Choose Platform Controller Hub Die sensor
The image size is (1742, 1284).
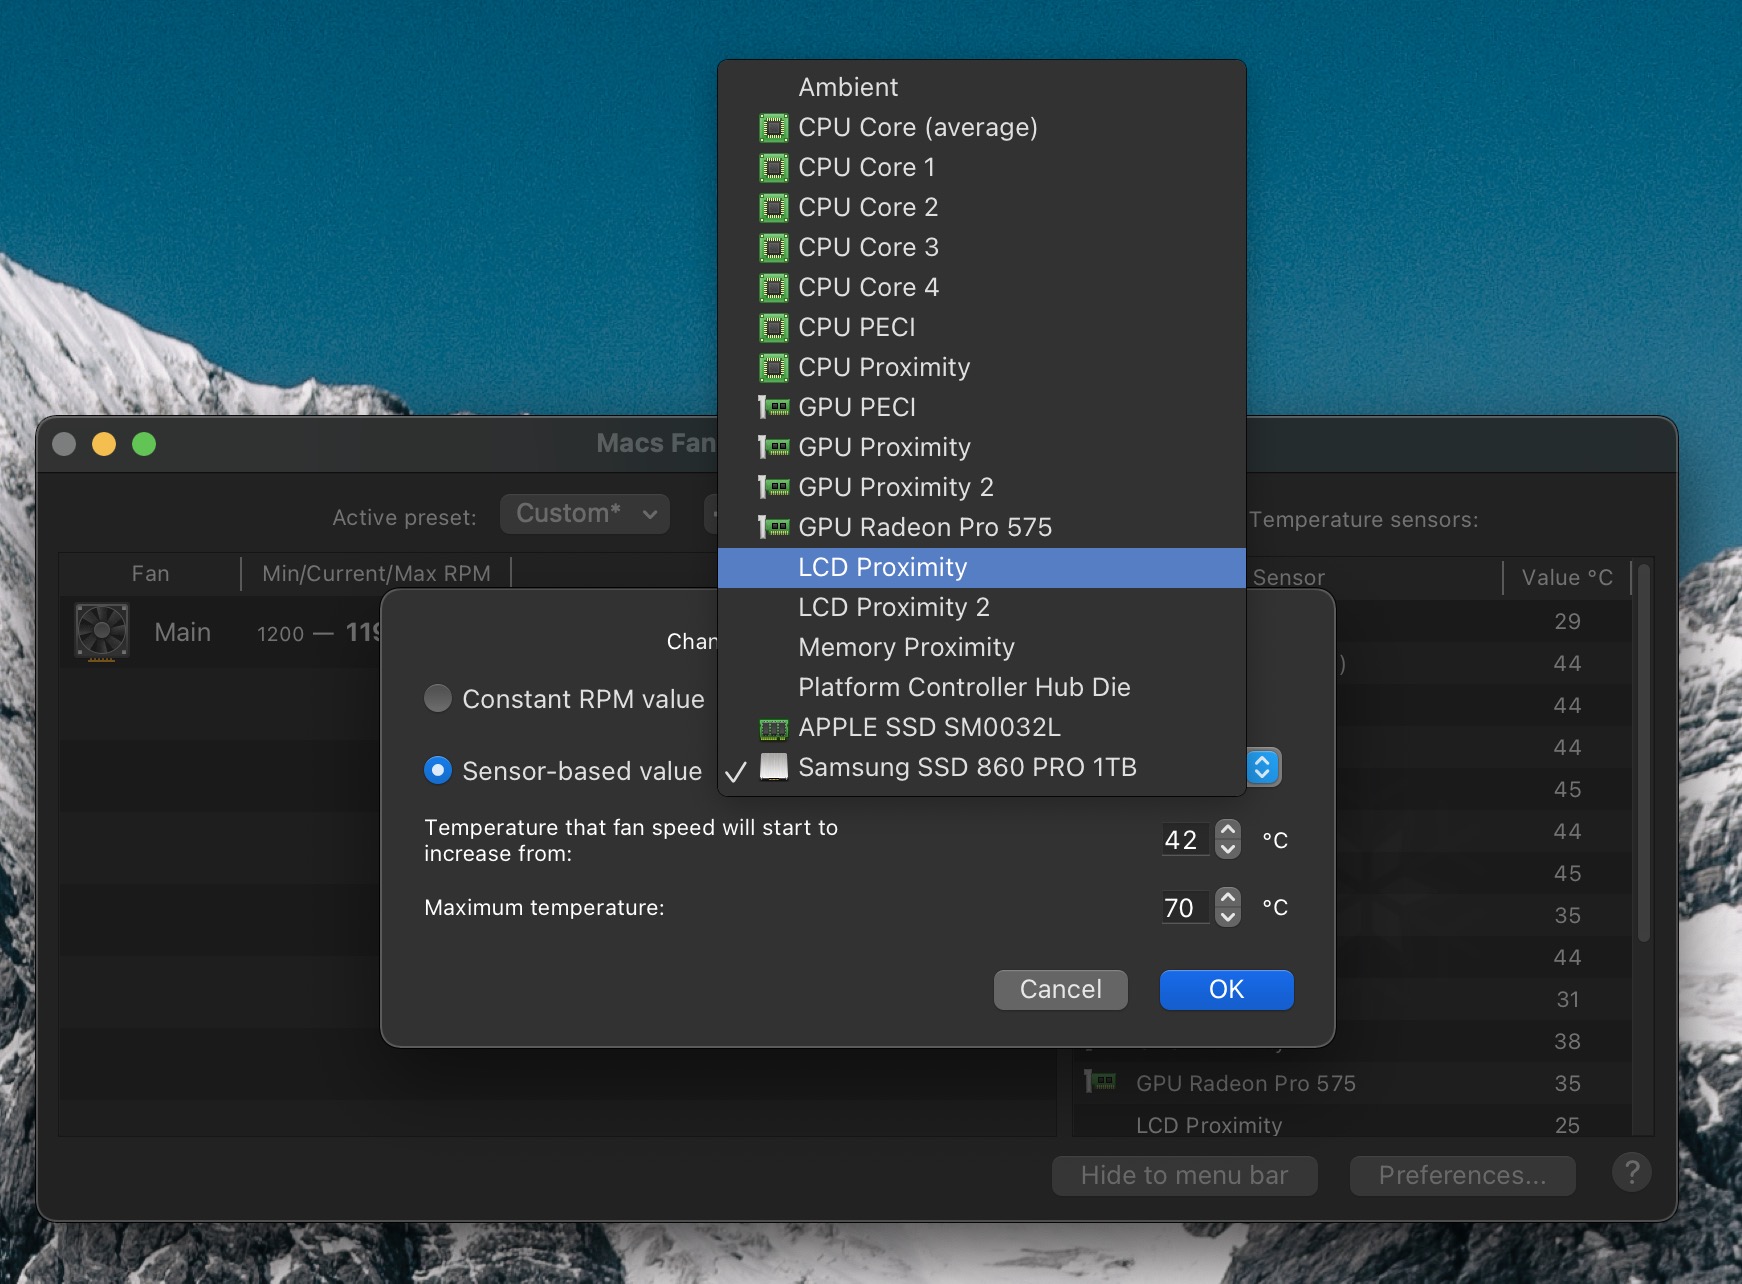point(982,687)
